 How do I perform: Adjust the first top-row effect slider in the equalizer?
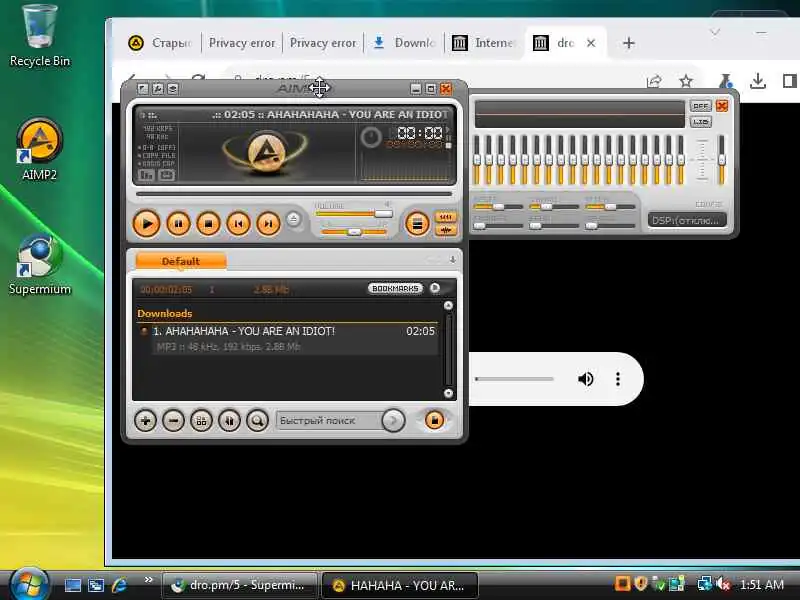click(x=498, y=207)
